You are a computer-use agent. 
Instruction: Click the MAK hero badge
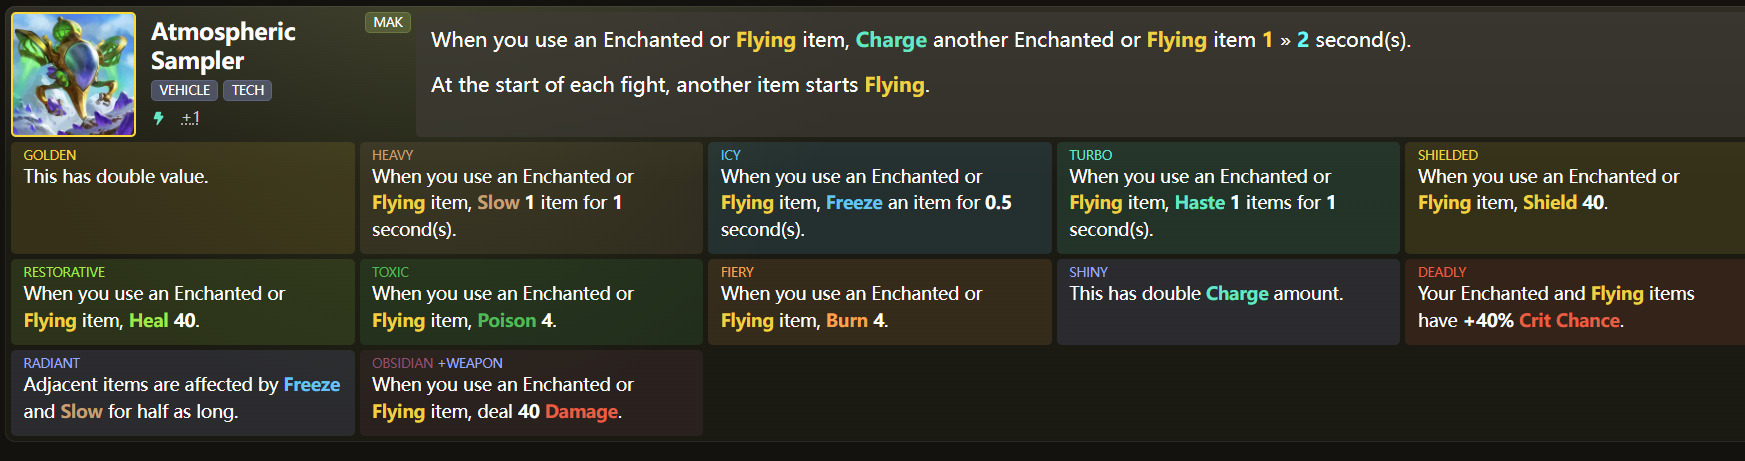coord(388,22)
